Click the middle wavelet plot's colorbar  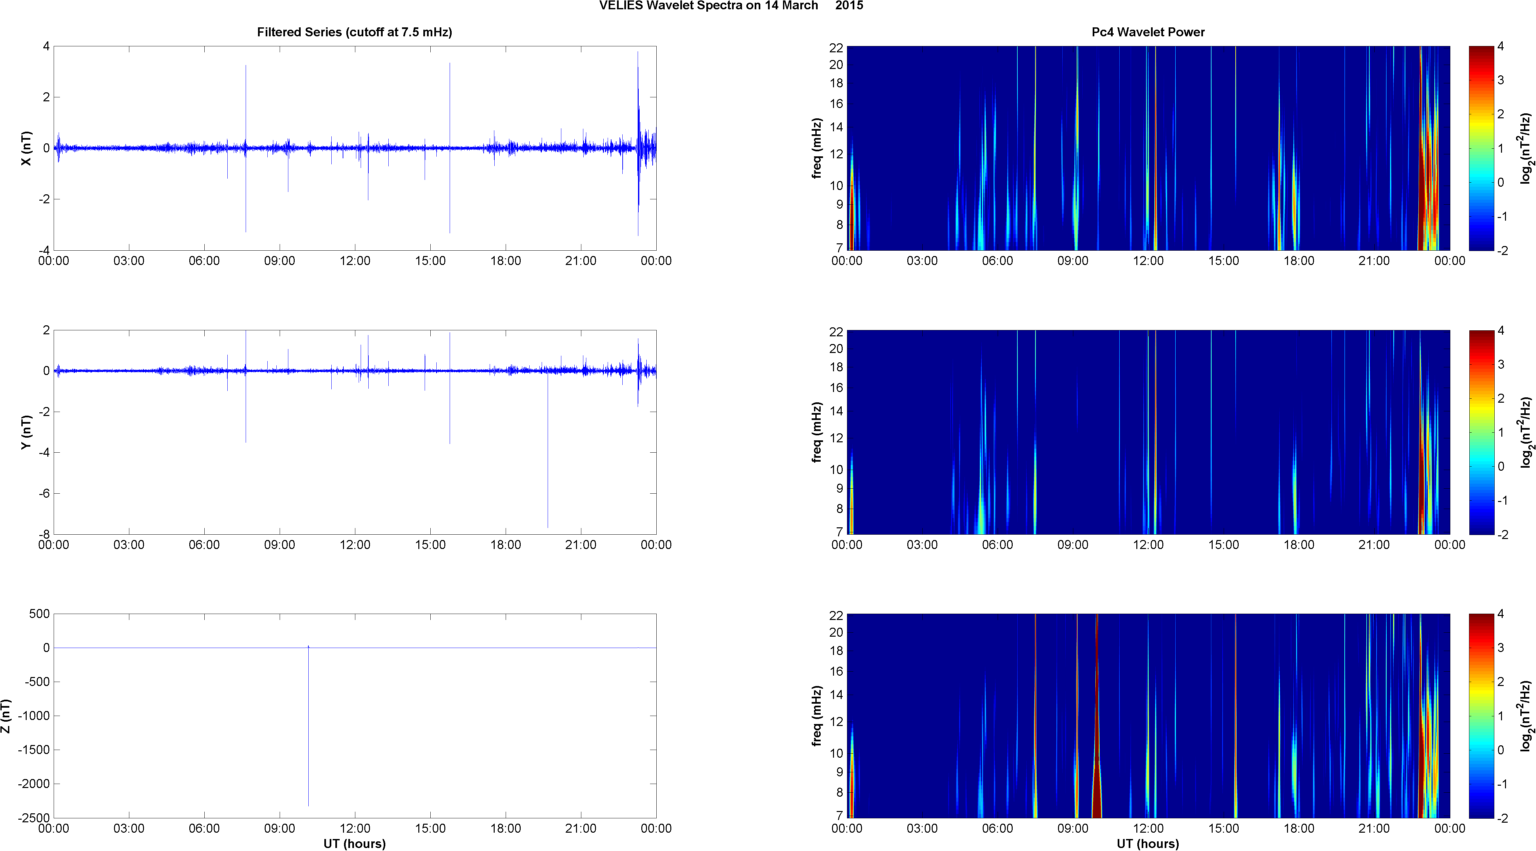click(1481, 432)
